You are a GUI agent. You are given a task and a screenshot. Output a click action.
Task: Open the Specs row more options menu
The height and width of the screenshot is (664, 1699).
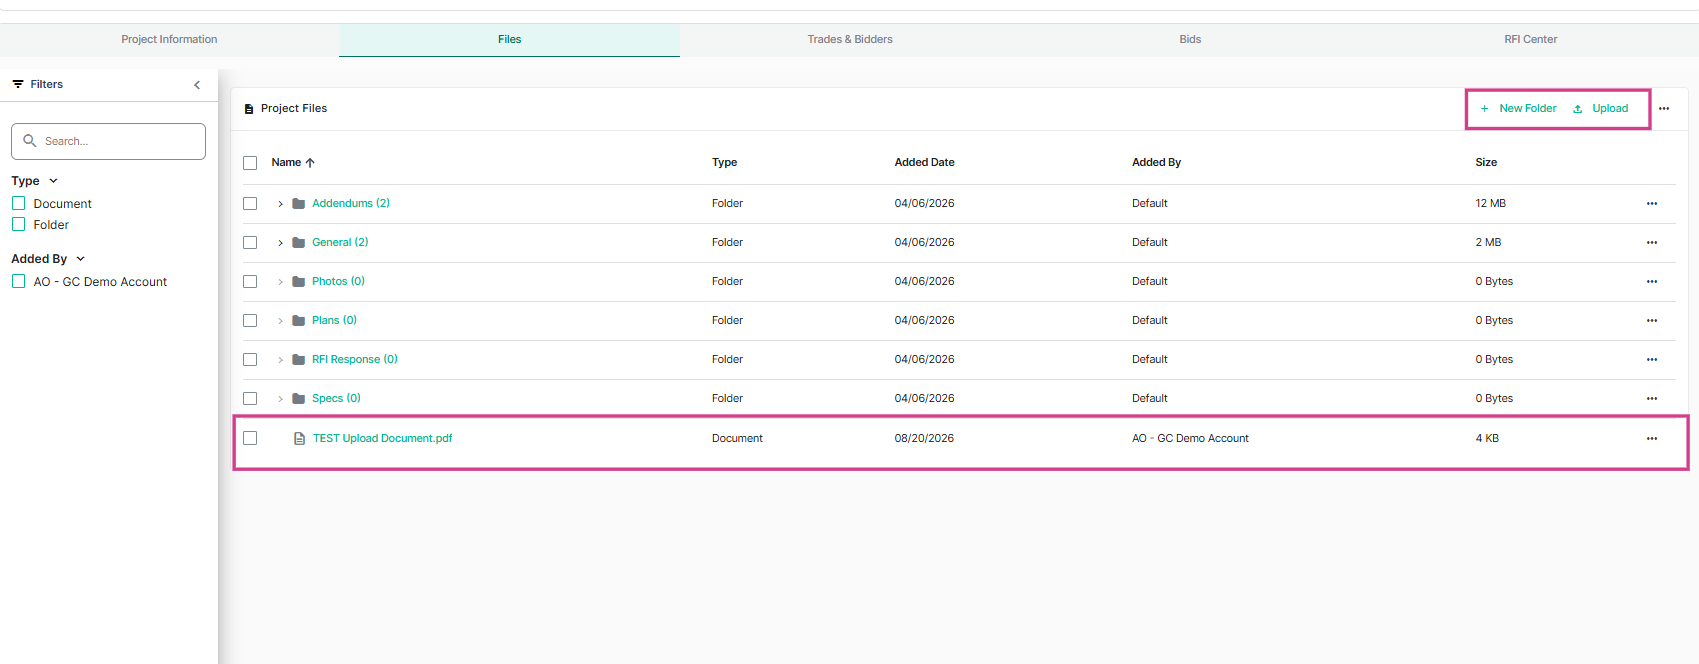1652,399
